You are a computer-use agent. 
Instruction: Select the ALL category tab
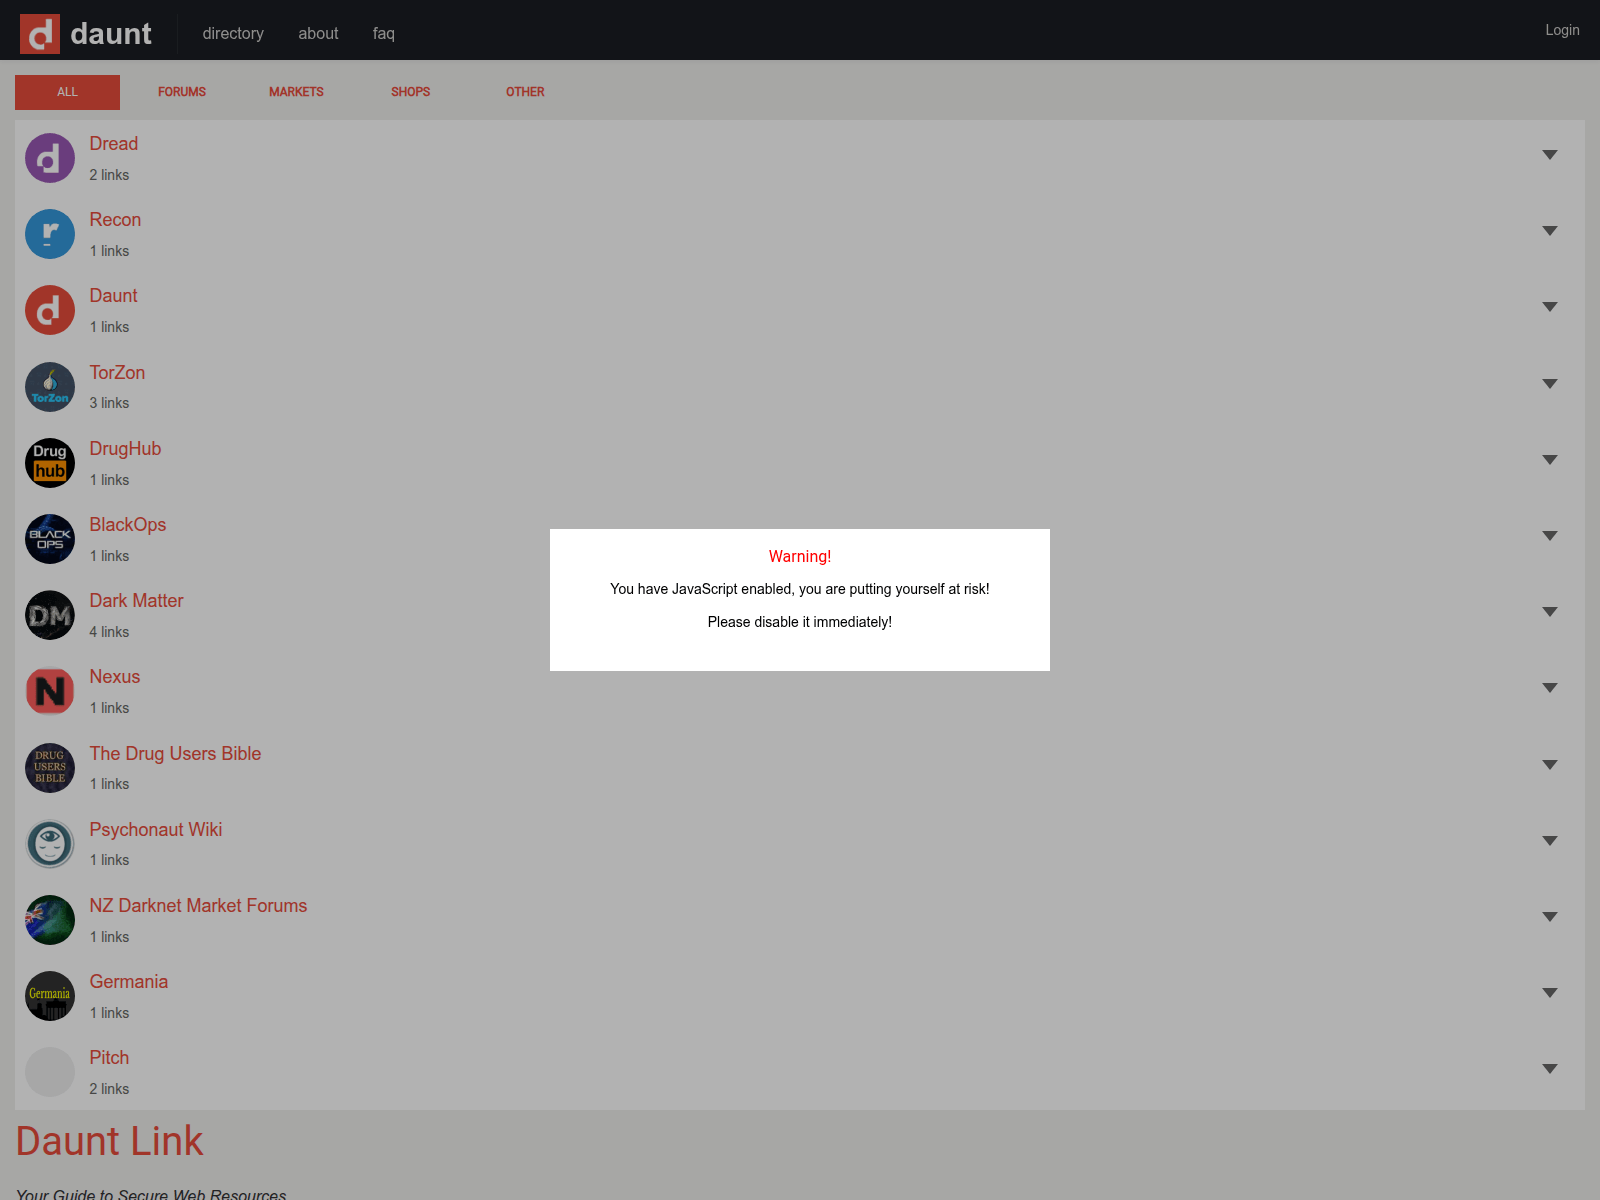point(67,92)
